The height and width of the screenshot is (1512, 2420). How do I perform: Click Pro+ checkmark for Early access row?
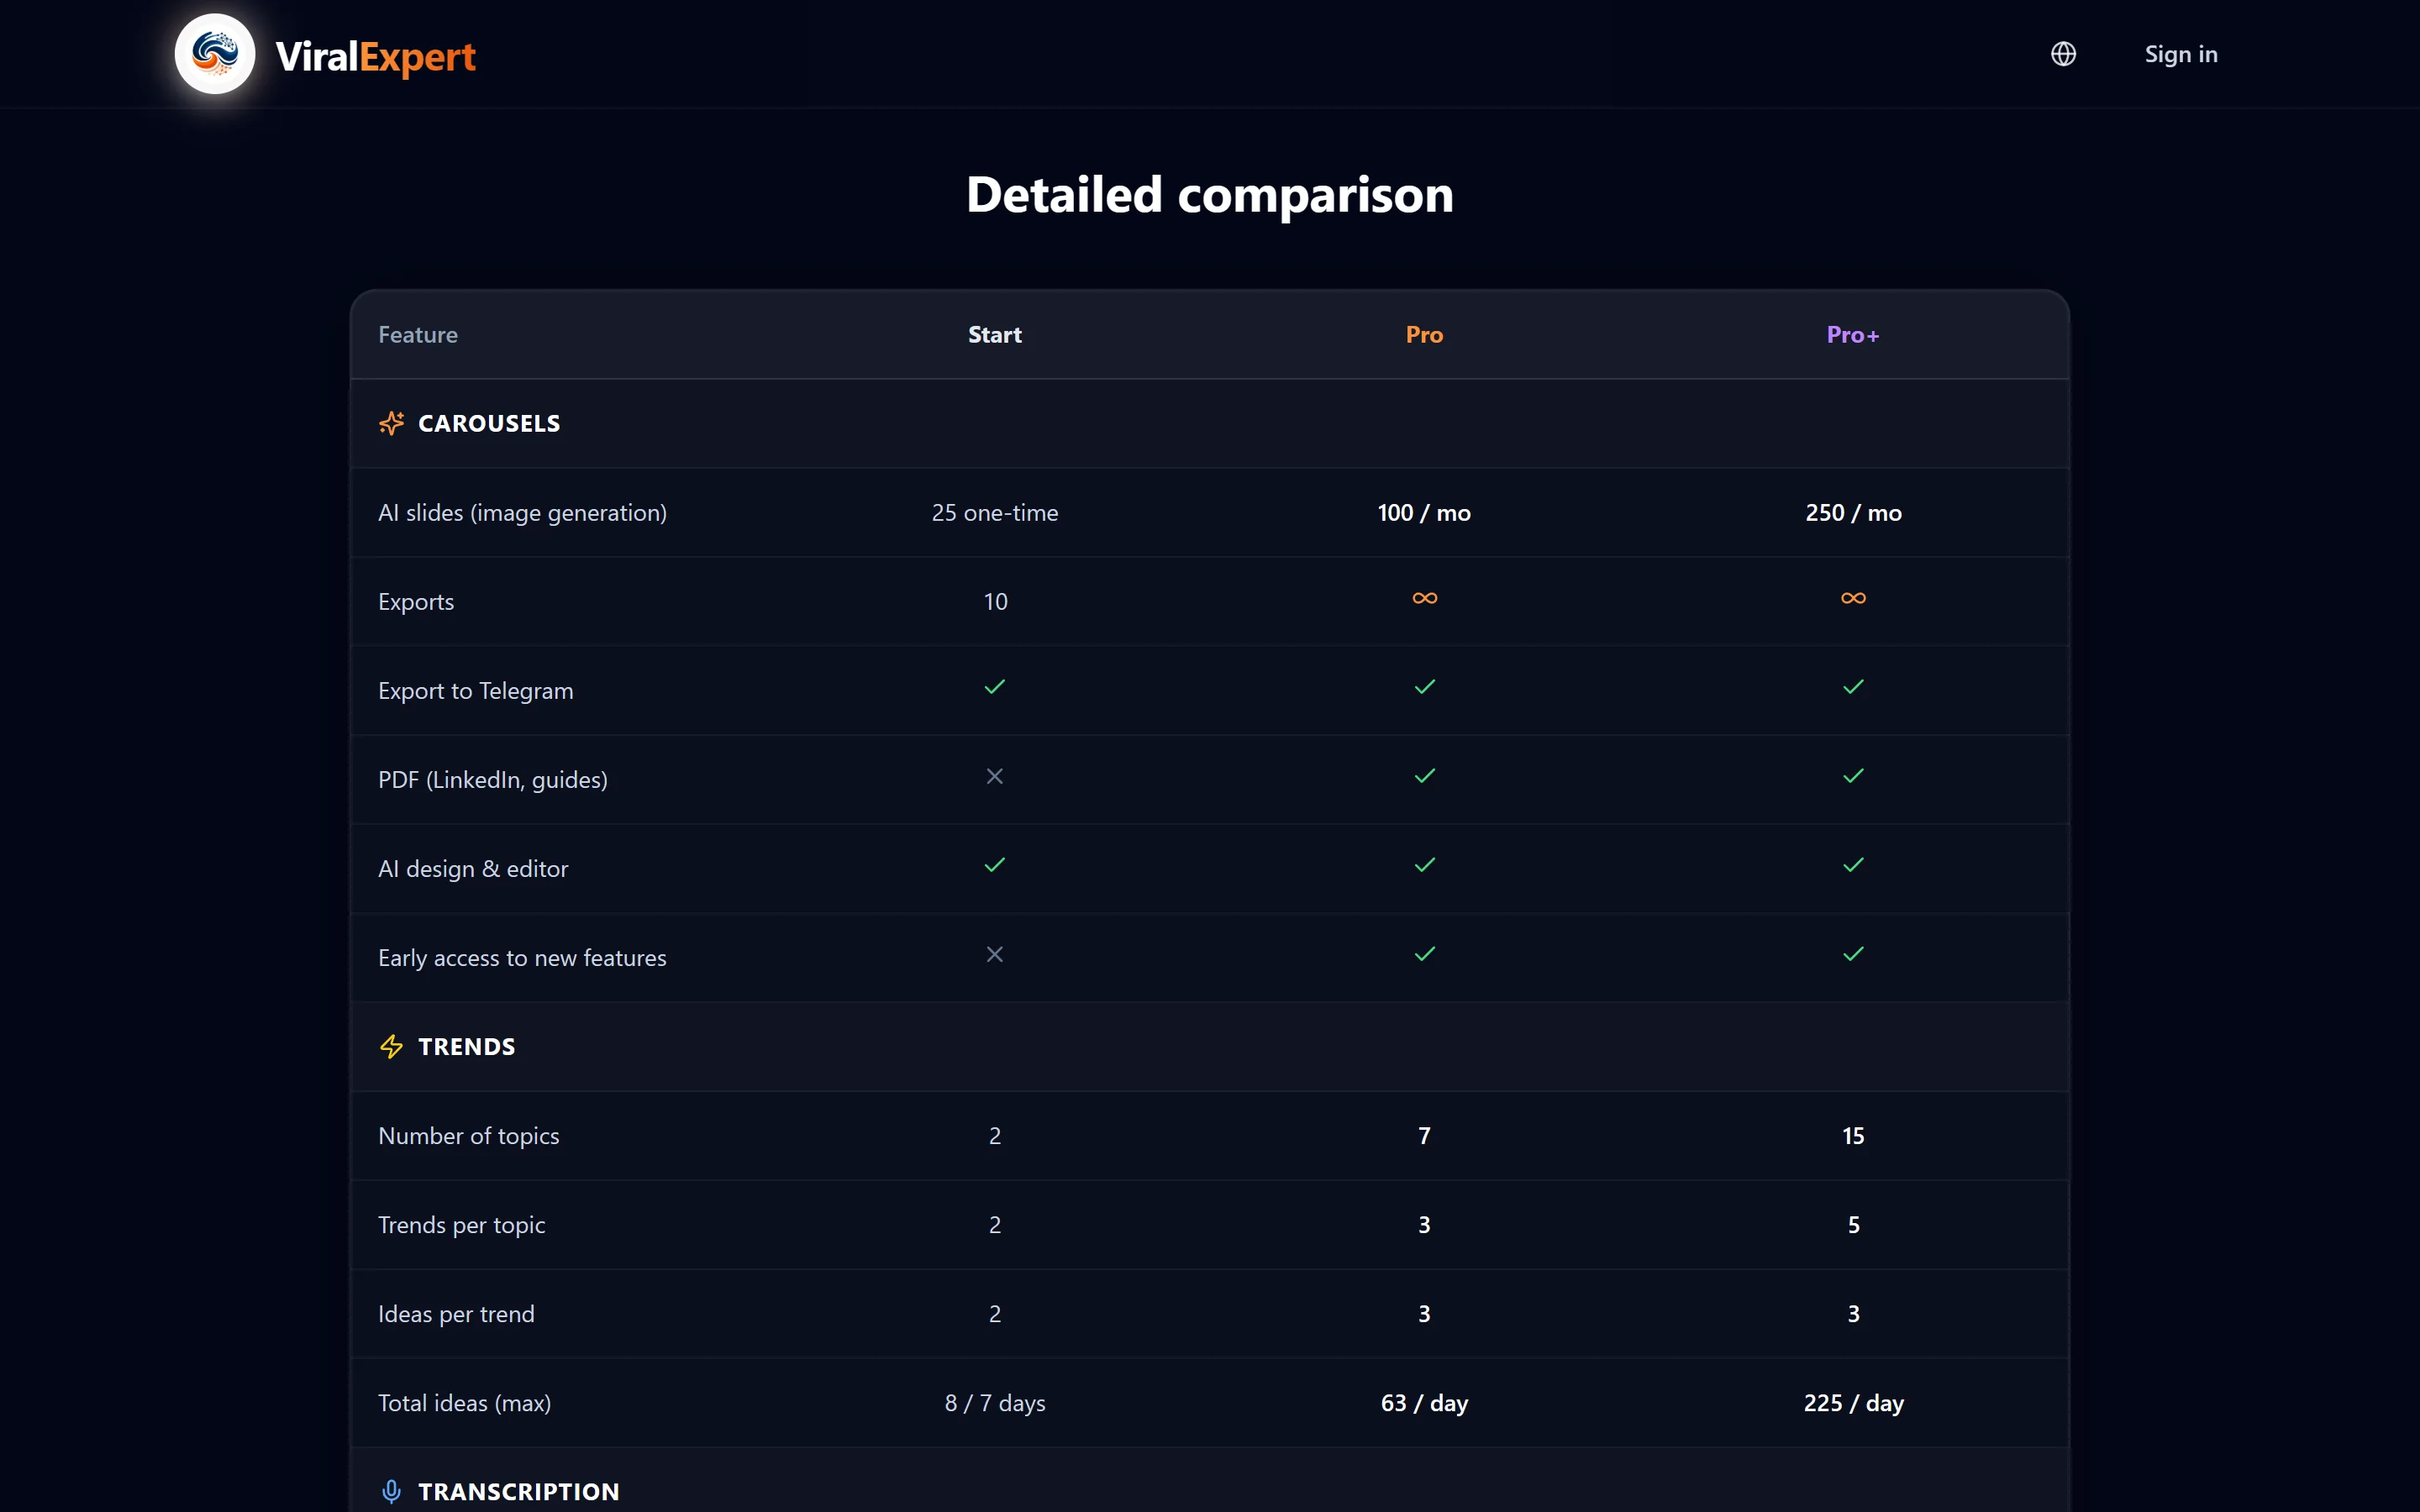(1853, 954)
